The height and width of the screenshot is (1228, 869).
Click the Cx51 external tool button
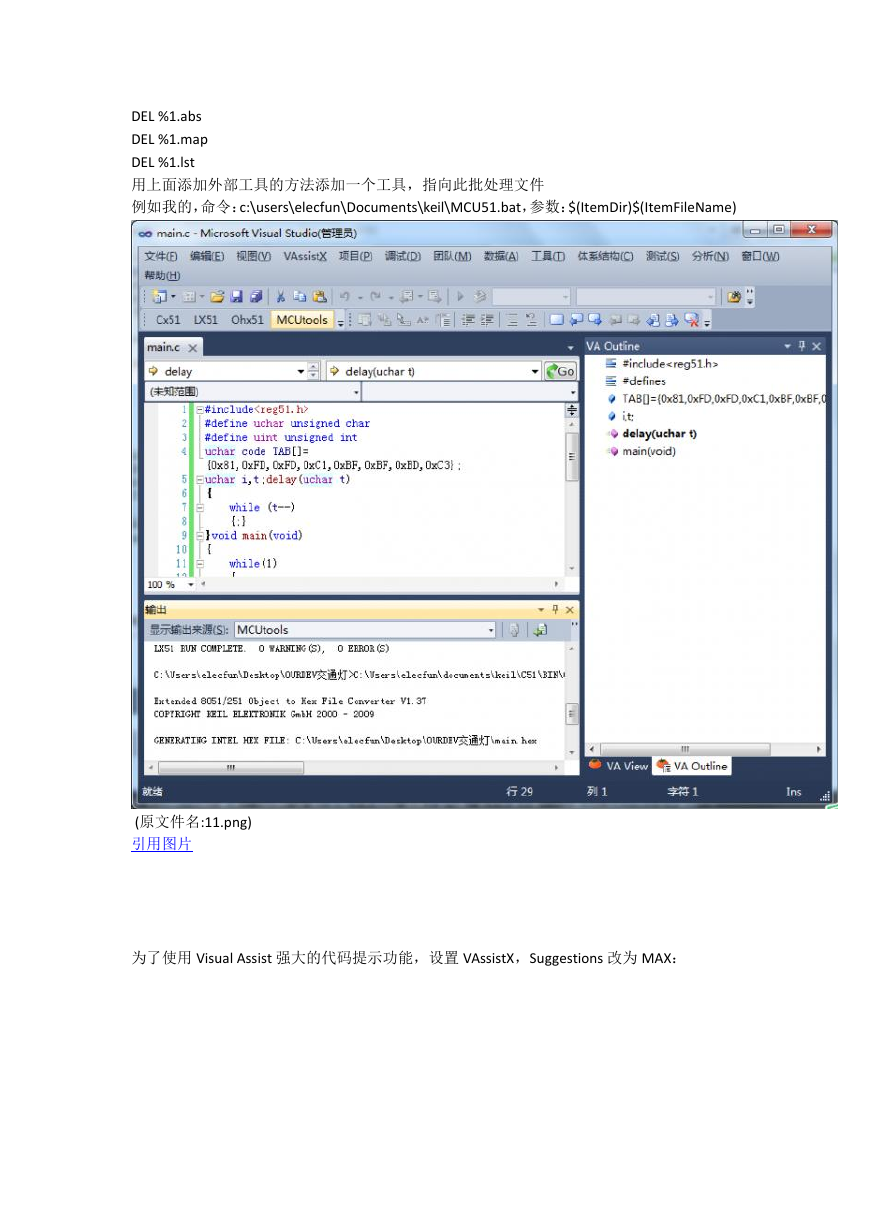pos(168,320)
